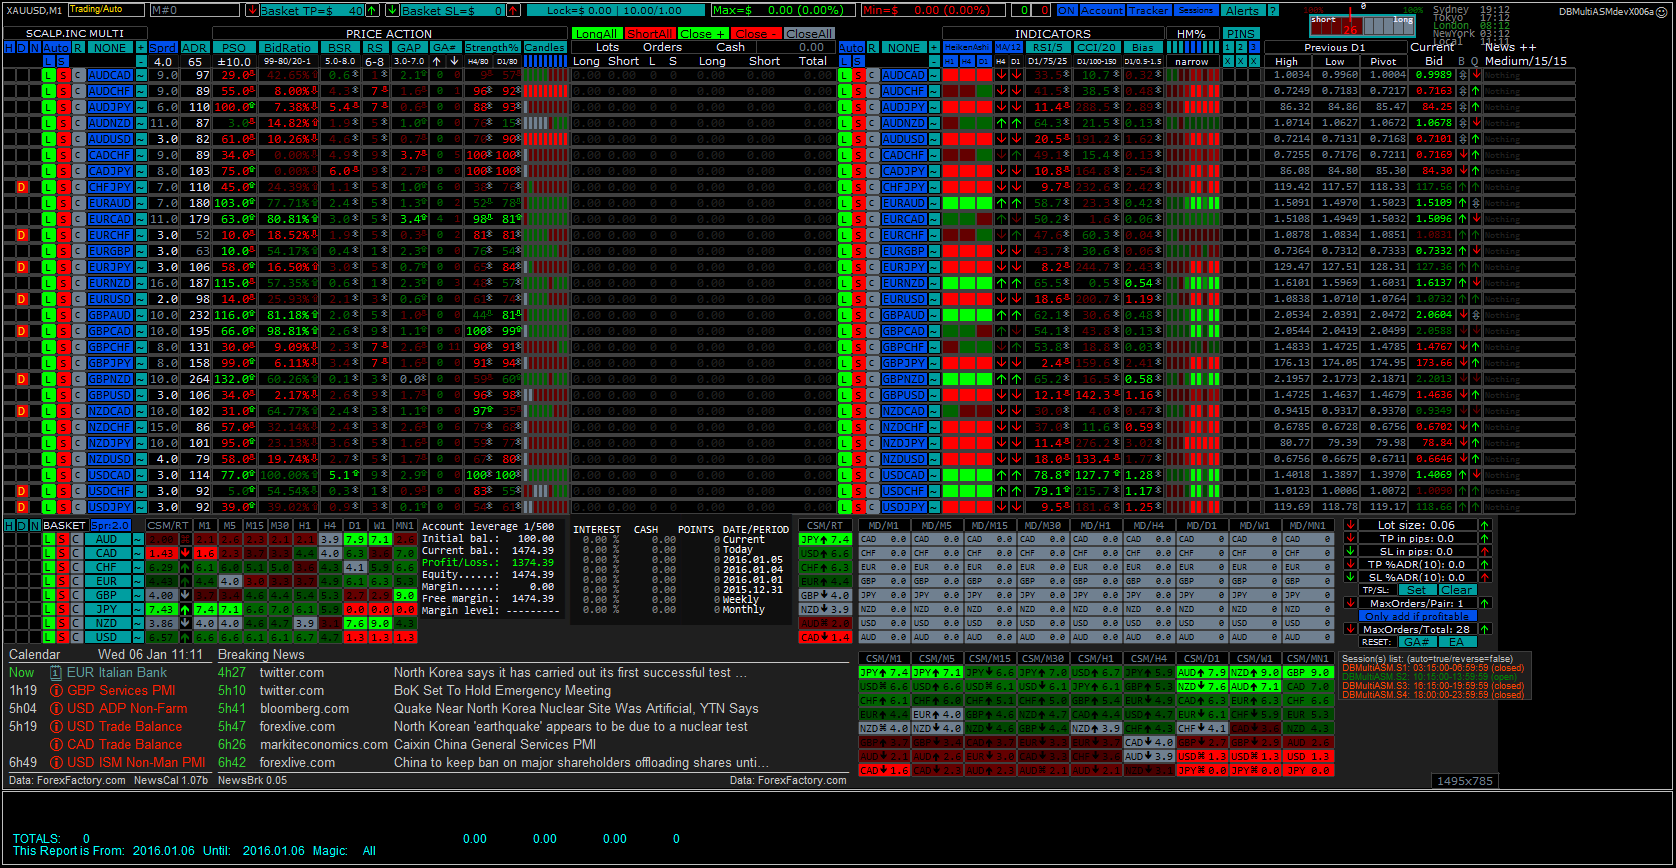Click the short/long sentiment gauge
The image size is (1676, 868).
click(1363, 25)
